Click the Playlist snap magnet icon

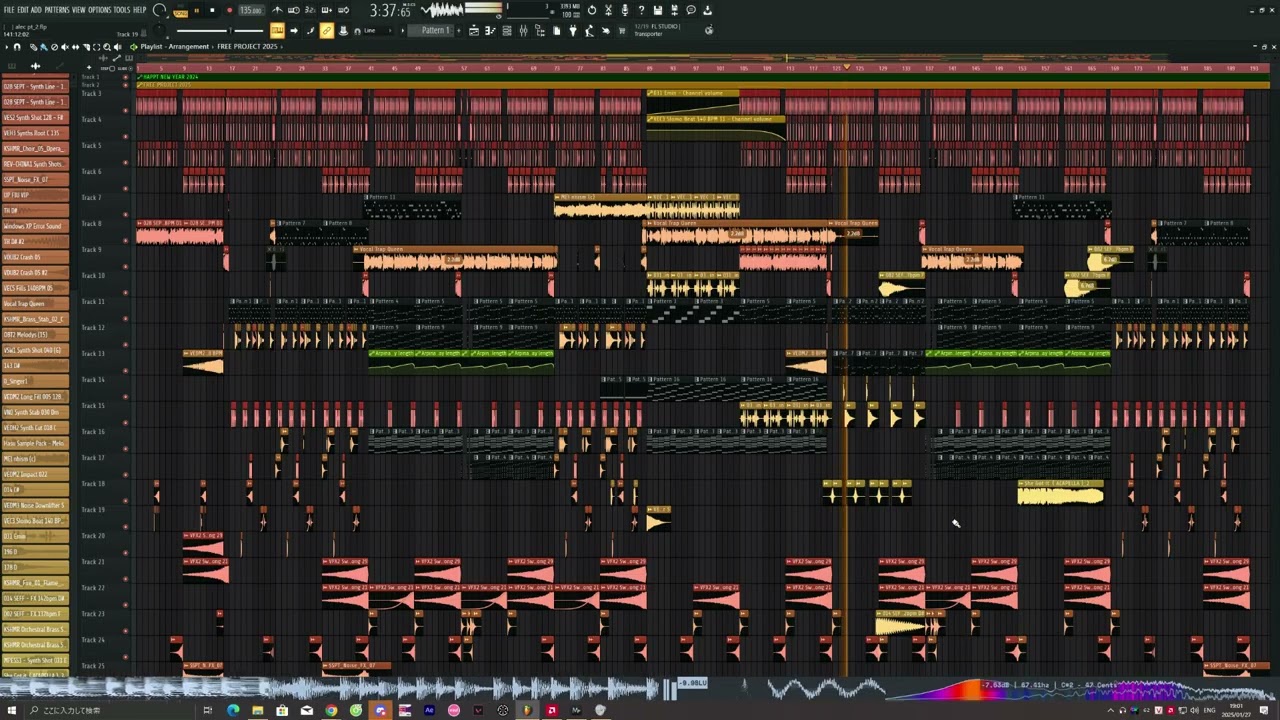point(17,47)
